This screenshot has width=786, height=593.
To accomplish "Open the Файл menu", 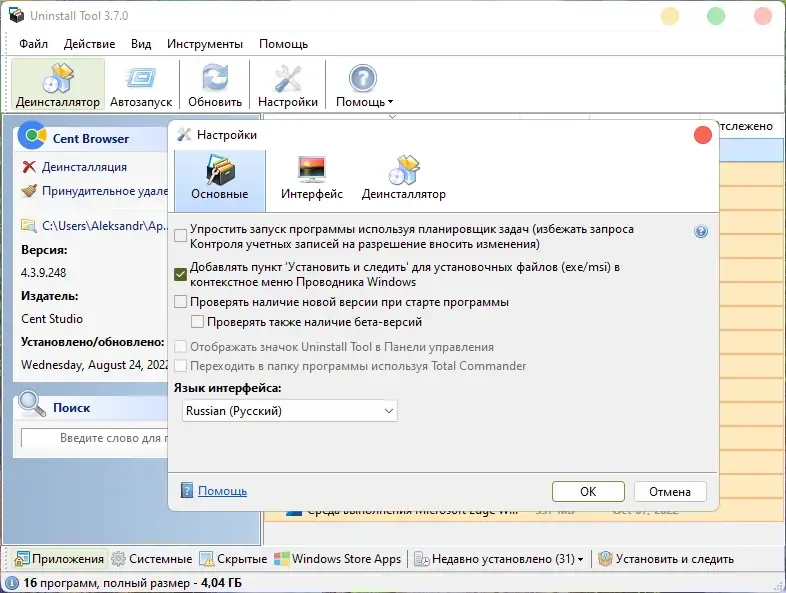I will 34,44.
